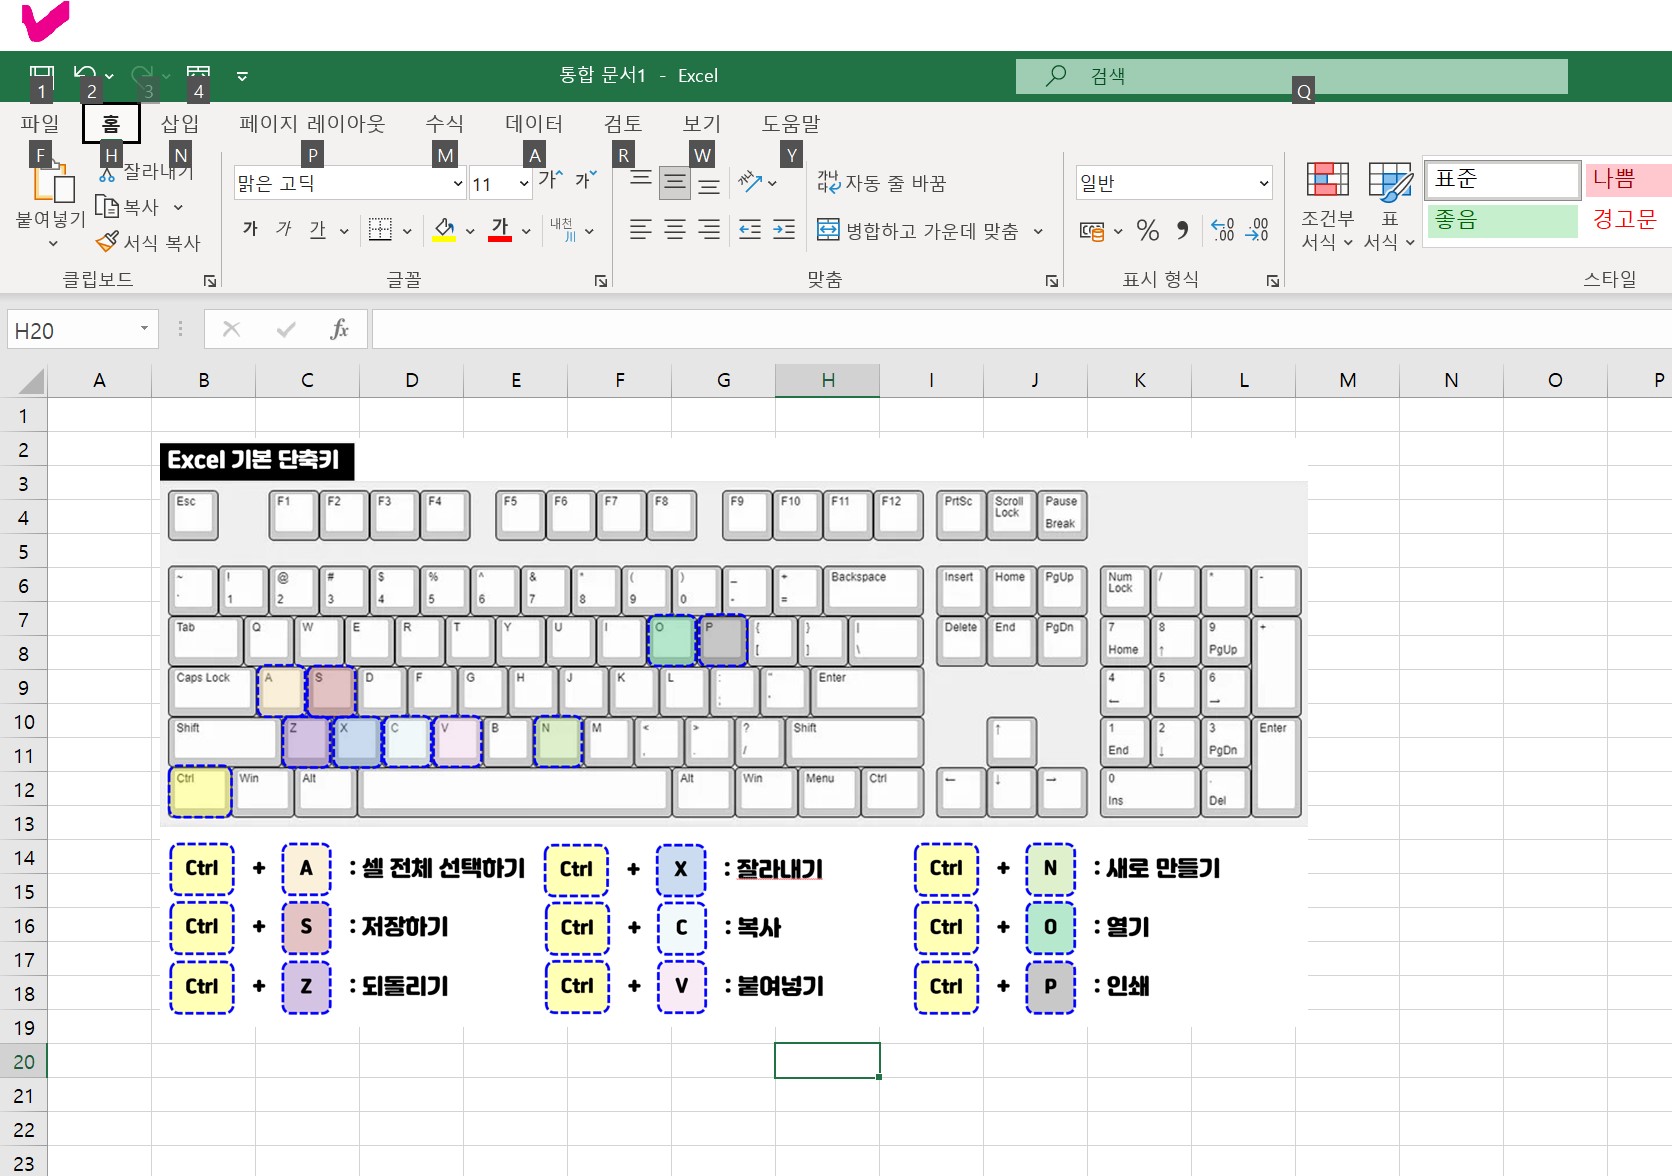The image size is (1672, 1176).
Task: Open number format group dialog launcher
Action: (x=1273, y=281)
